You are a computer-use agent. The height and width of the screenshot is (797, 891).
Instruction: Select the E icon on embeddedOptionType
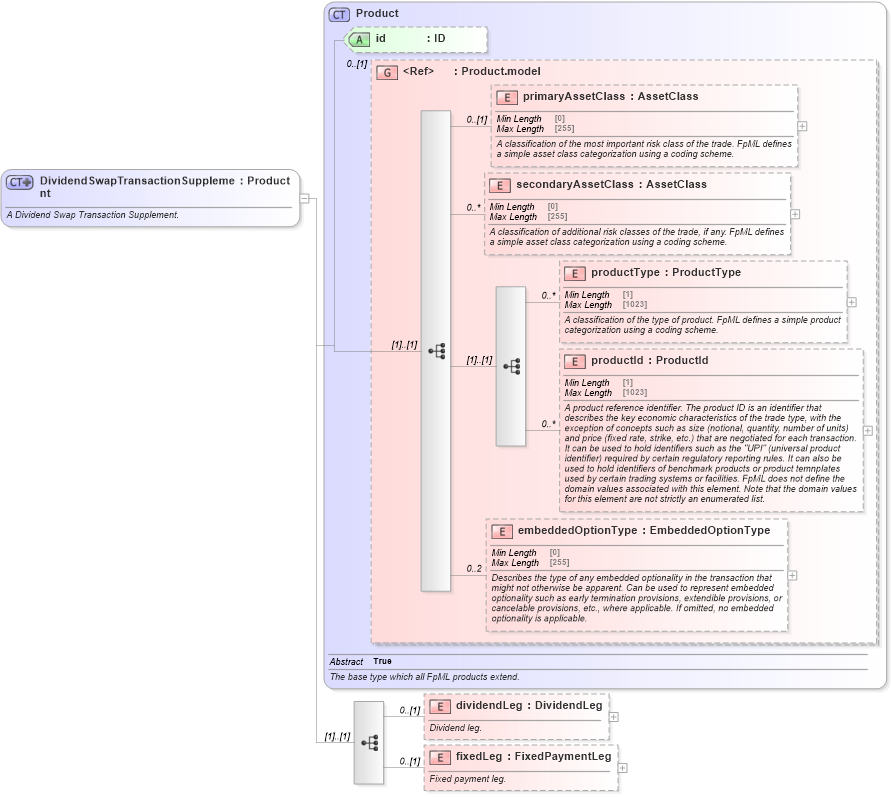click(x=503, y=531)
